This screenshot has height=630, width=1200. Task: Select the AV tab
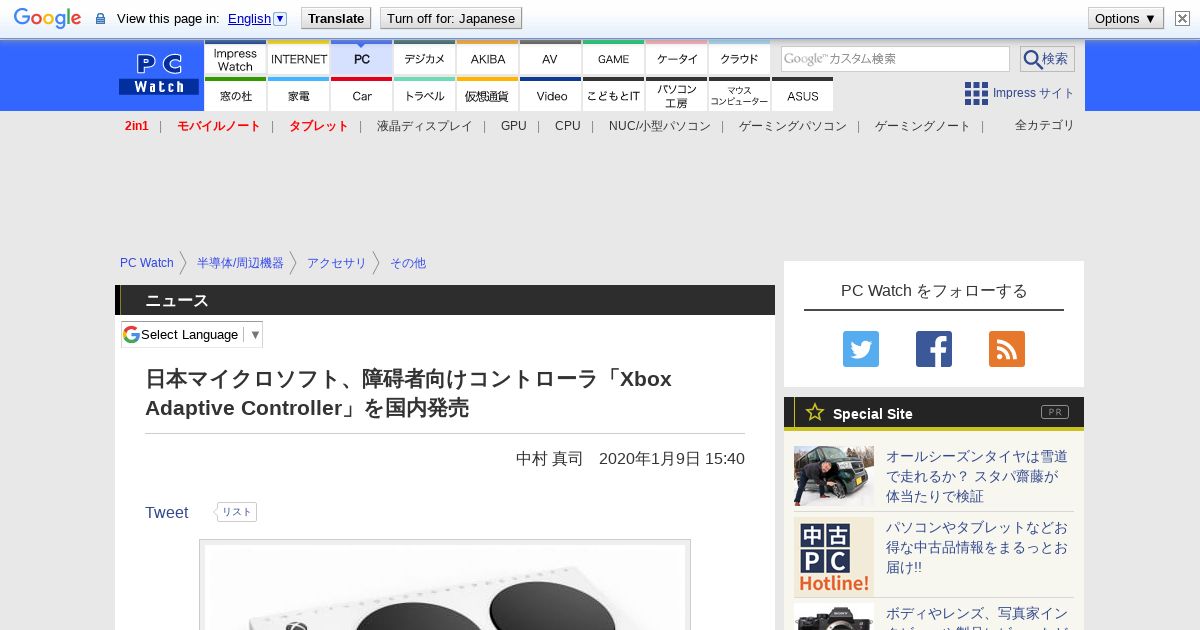550,59
